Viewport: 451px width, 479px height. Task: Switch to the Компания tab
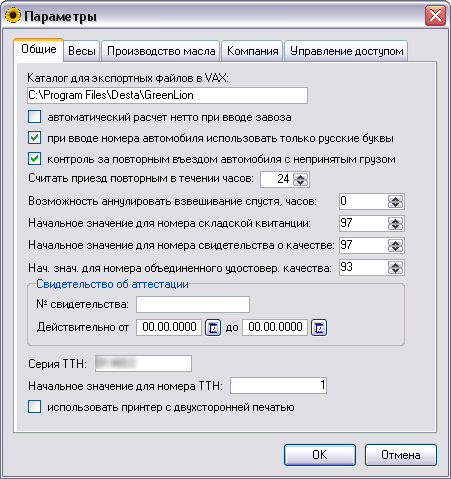(252, 51)
